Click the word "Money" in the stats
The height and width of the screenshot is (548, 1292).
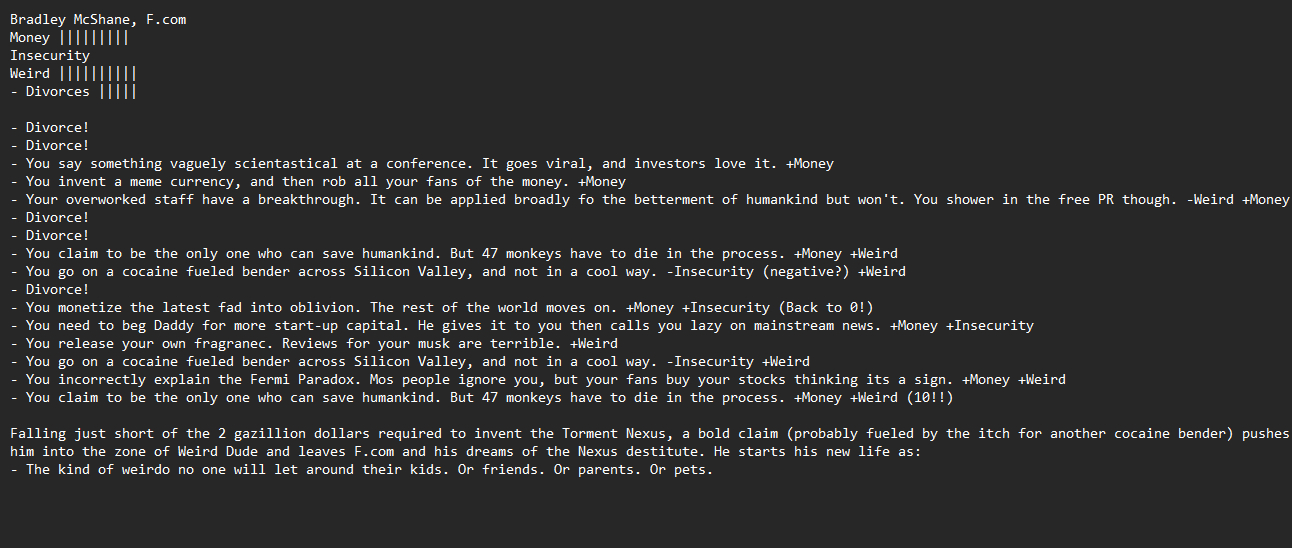[x=30, y=38]
